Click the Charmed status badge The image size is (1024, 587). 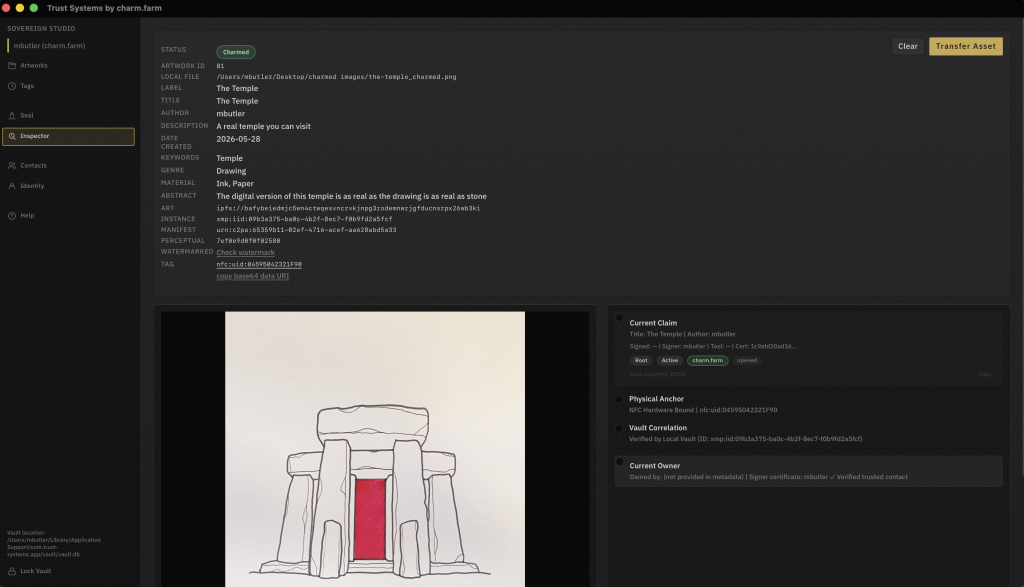tap(236, 52)
